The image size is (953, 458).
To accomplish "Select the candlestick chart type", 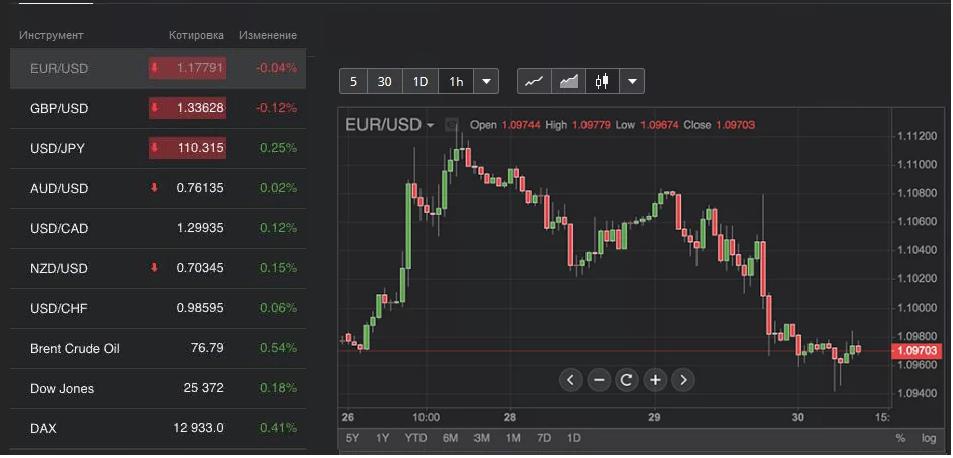I will click(601, 81).
